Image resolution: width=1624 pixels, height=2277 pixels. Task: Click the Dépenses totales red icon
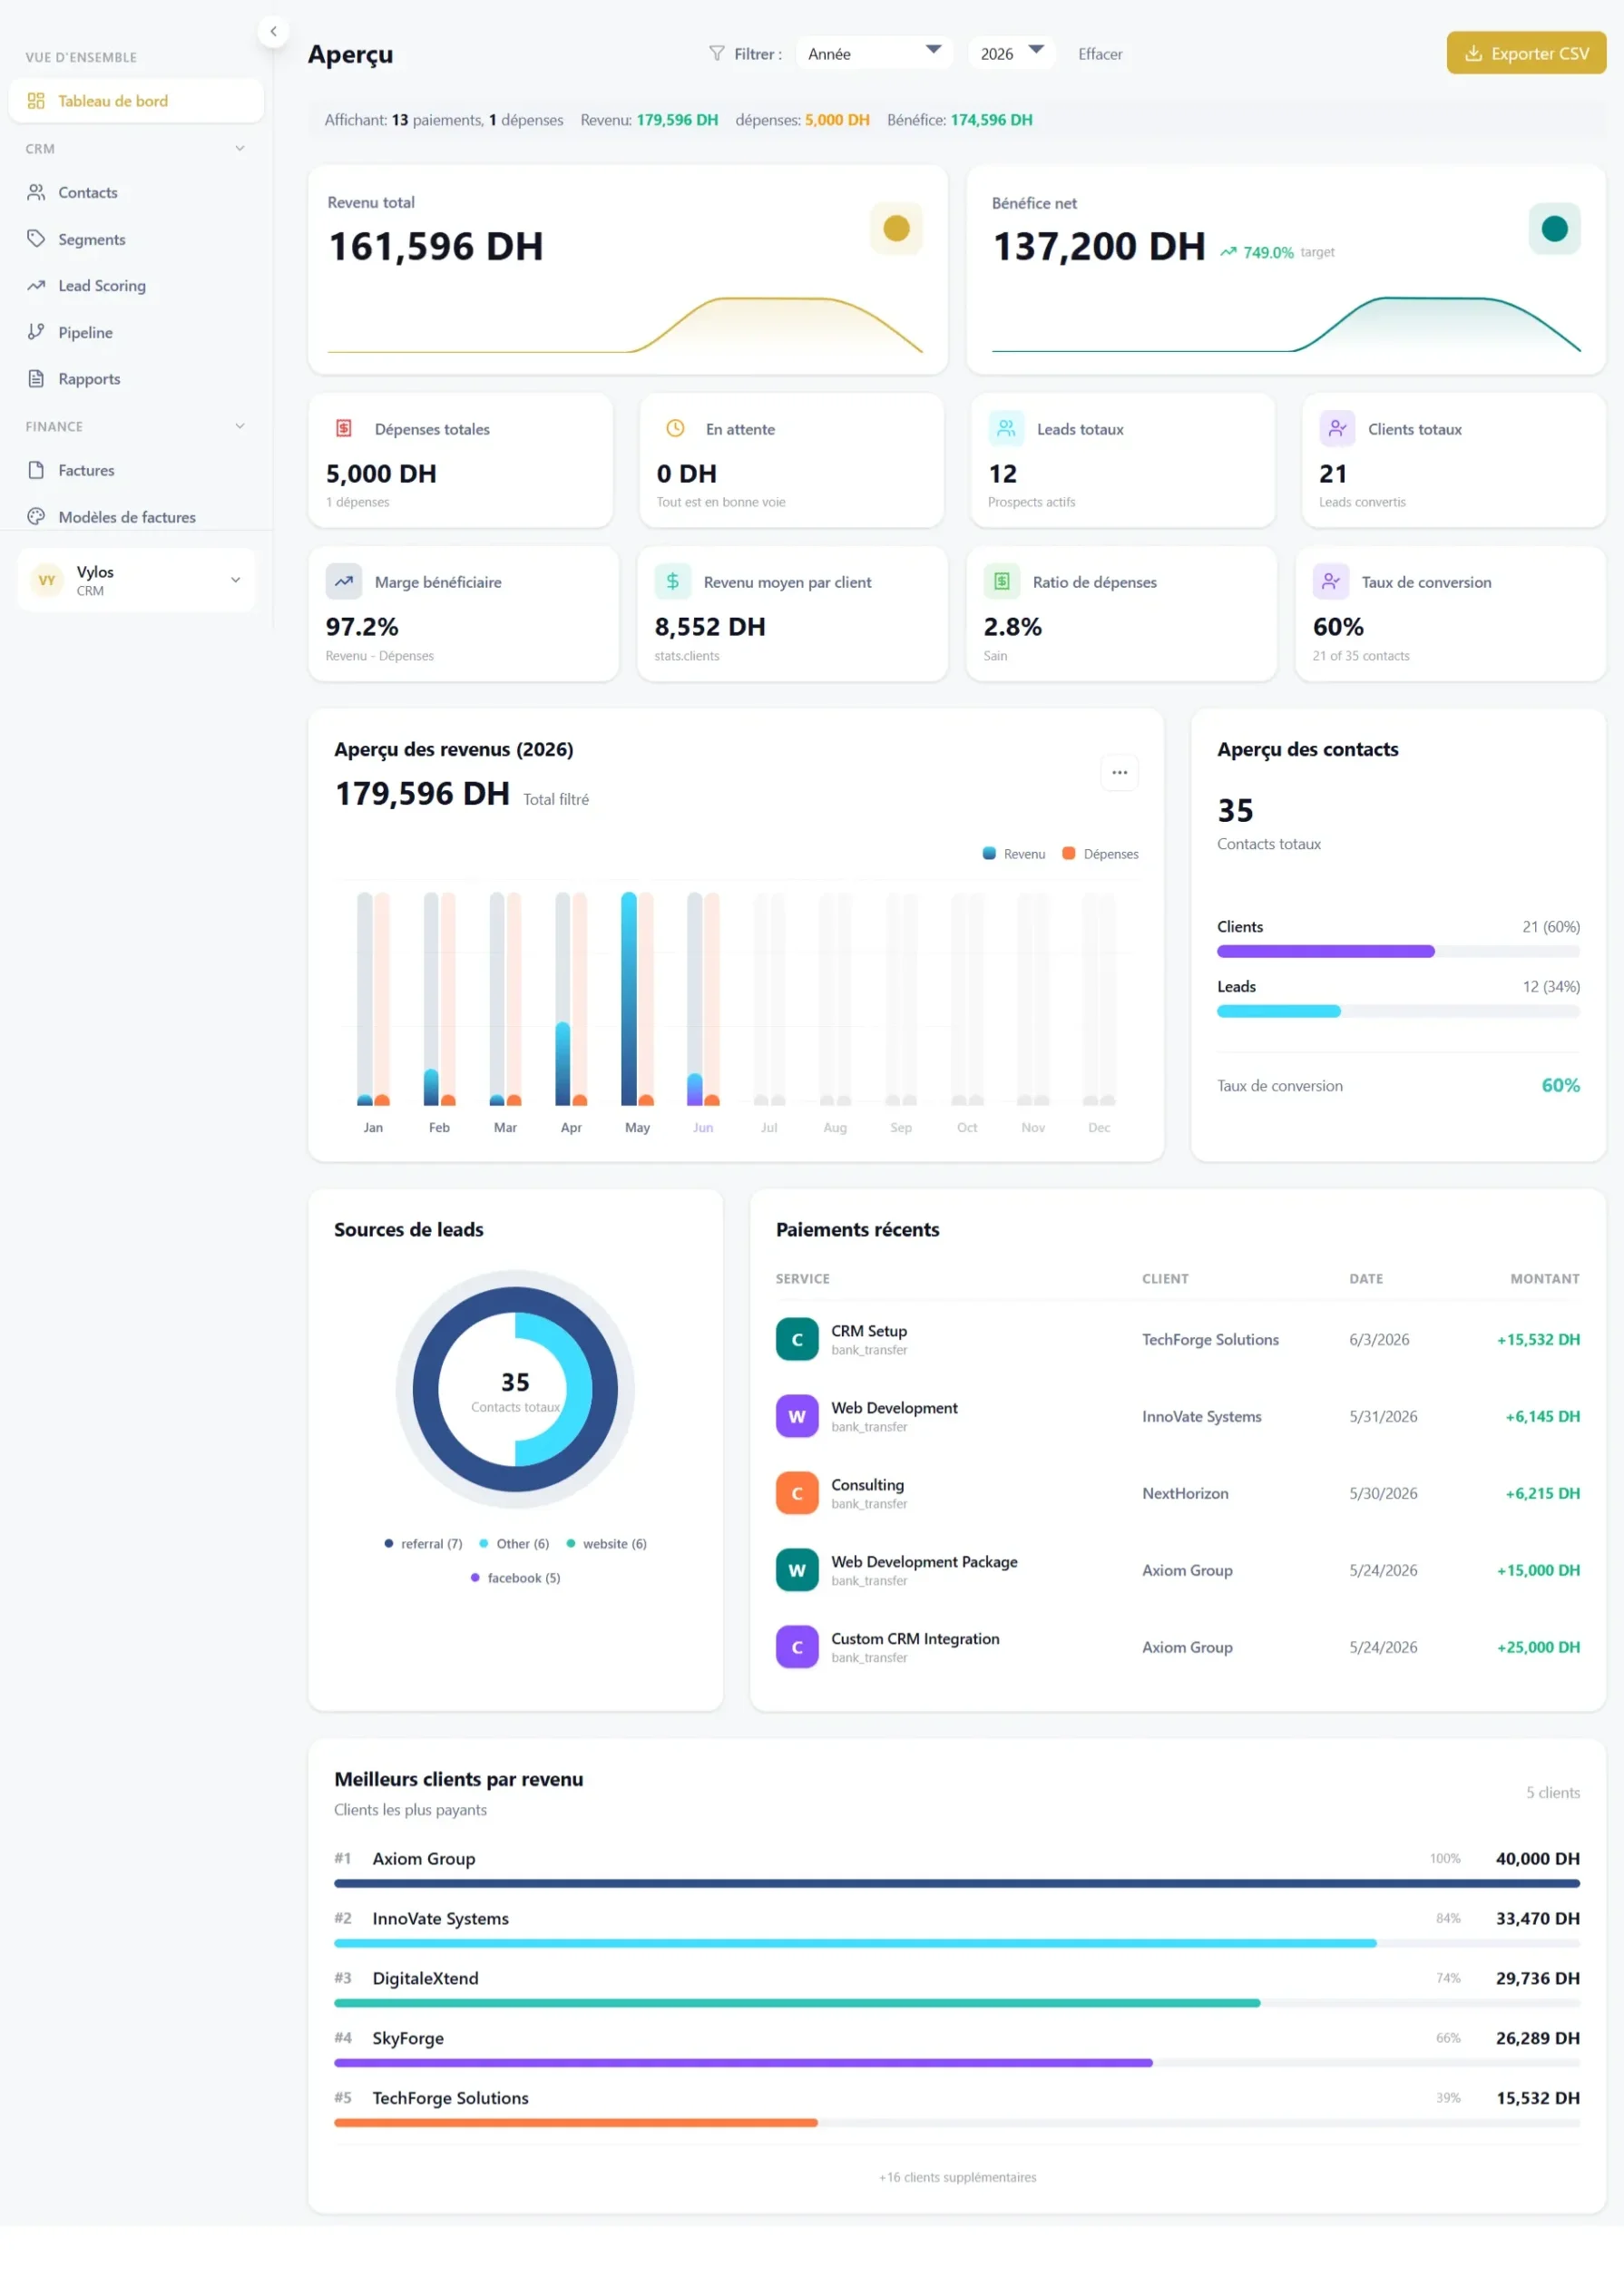(x=344, y=428)
